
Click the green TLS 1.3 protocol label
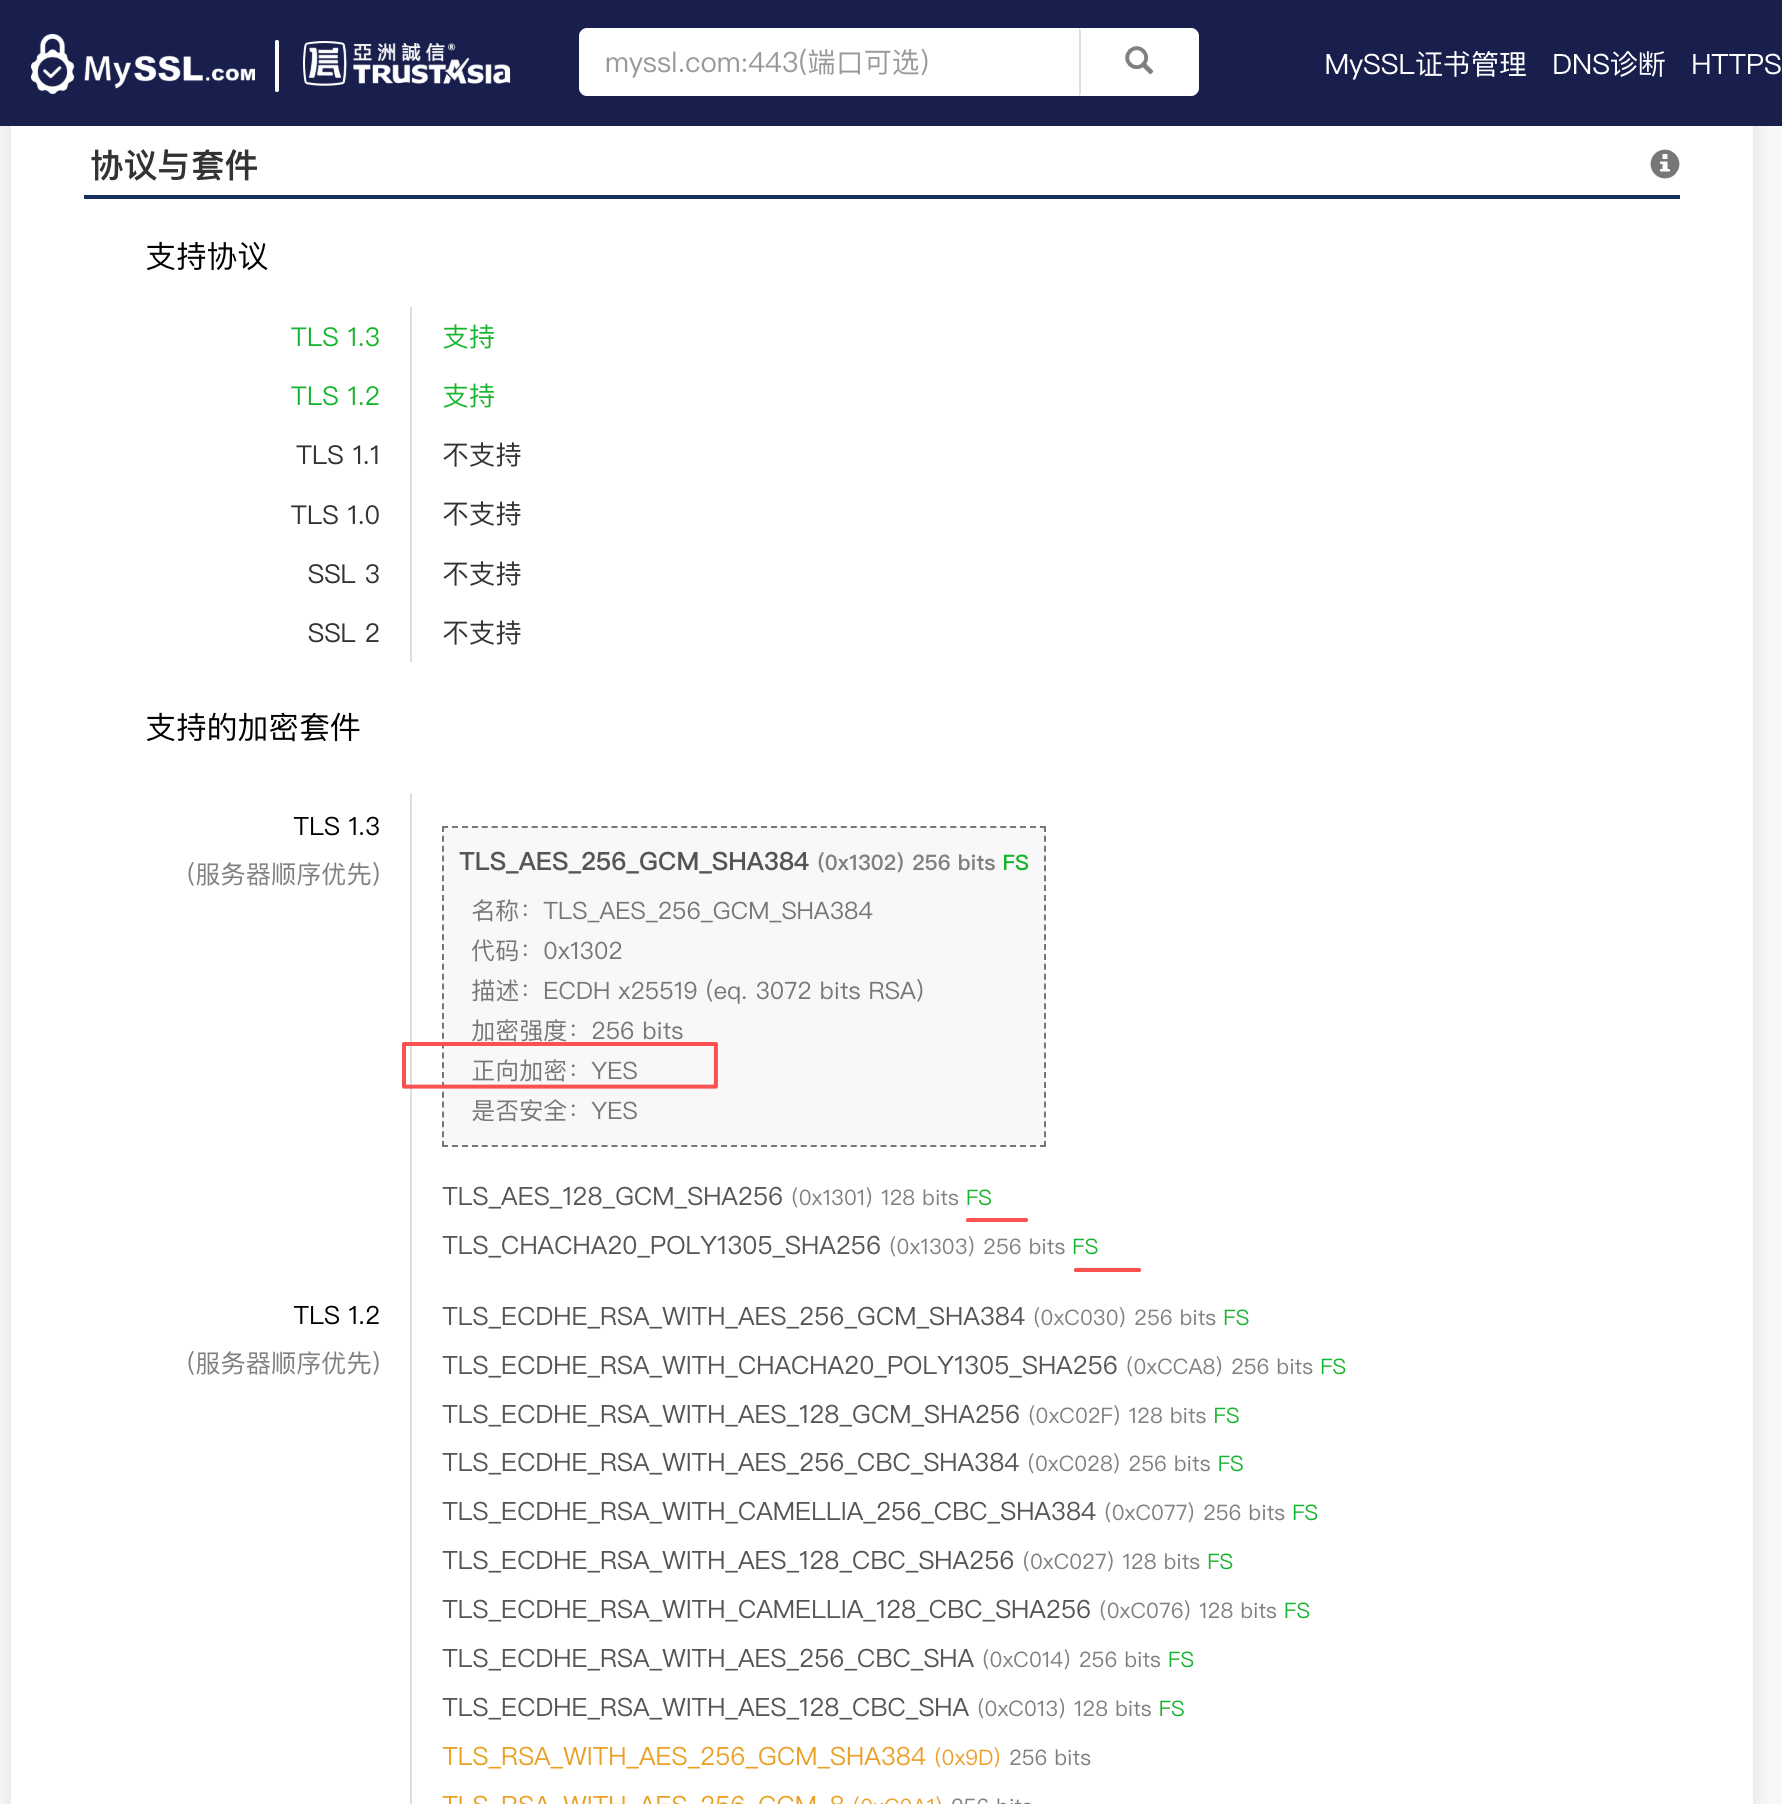tap(335, 337)
